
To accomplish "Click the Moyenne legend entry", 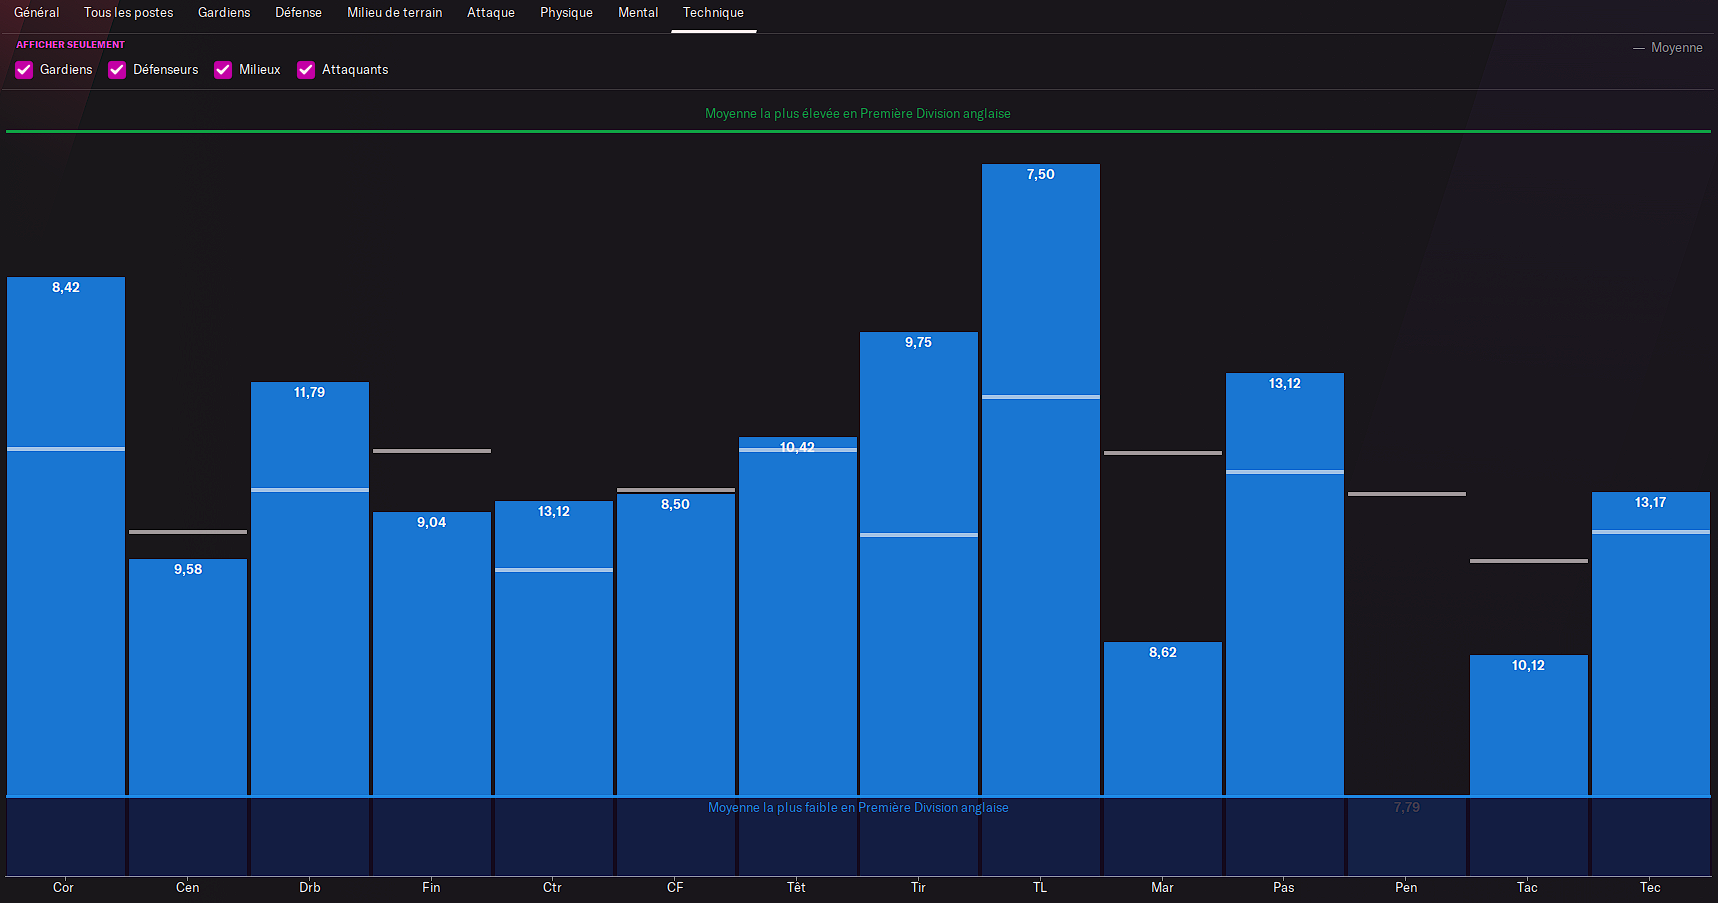I will (x=1668, y=48).
